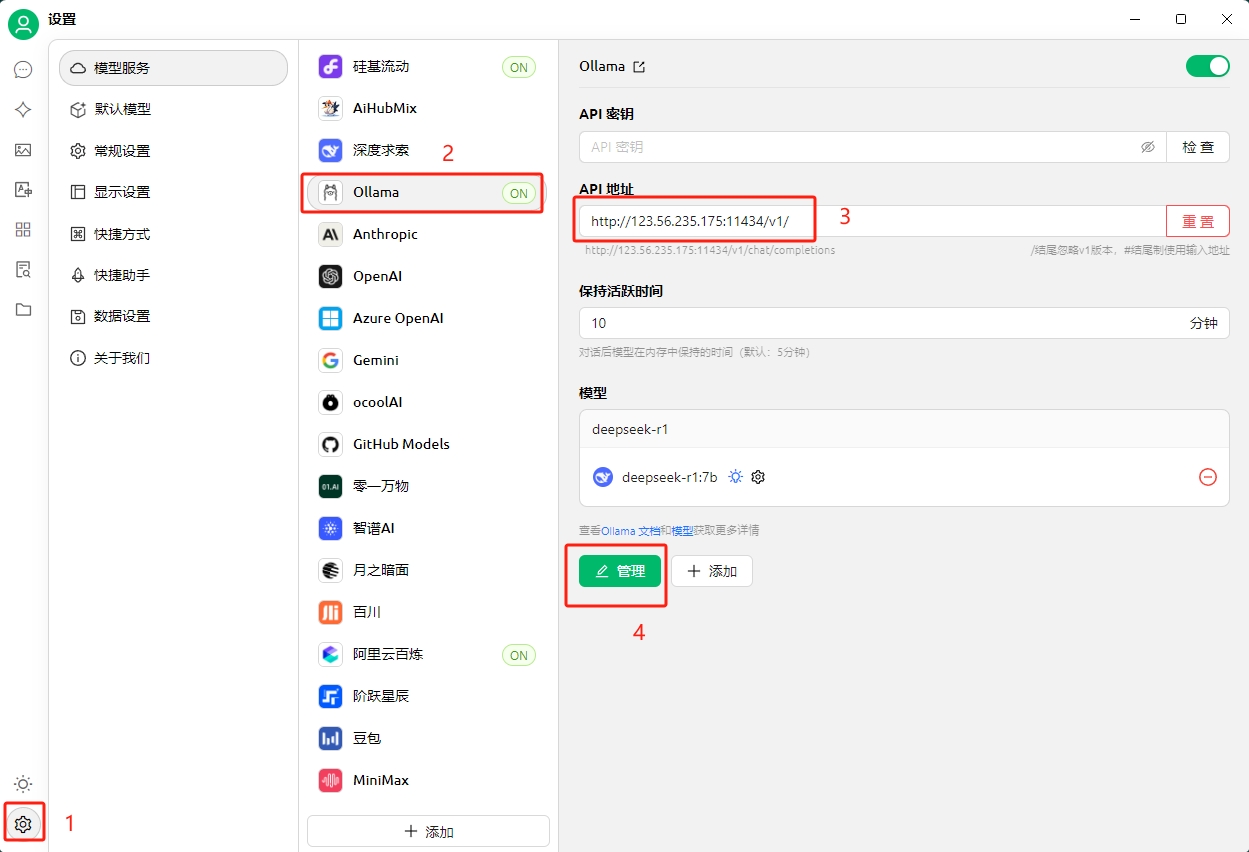Viewport: 1249px width, 852px height.
Task: Open the image painting sidebar icon
Action: click(23, 150)
